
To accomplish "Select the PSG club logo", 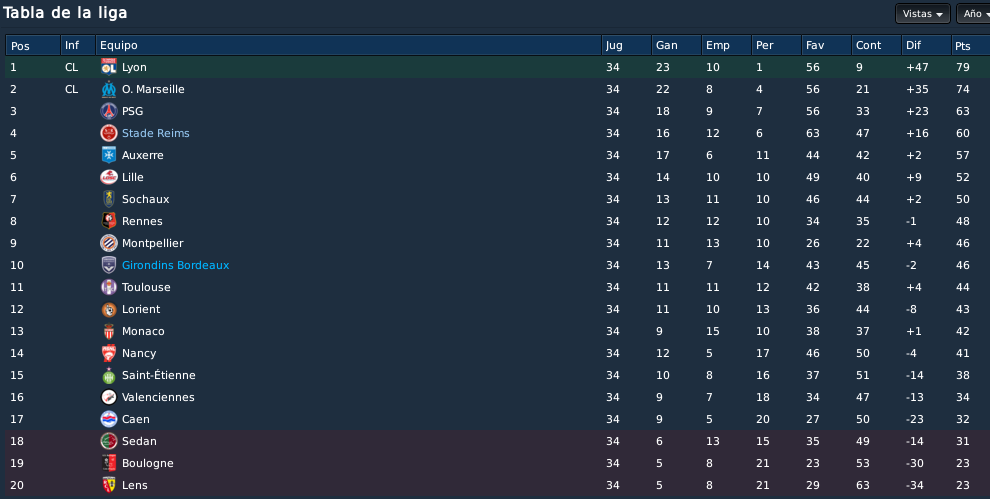I will coord(109,111).
